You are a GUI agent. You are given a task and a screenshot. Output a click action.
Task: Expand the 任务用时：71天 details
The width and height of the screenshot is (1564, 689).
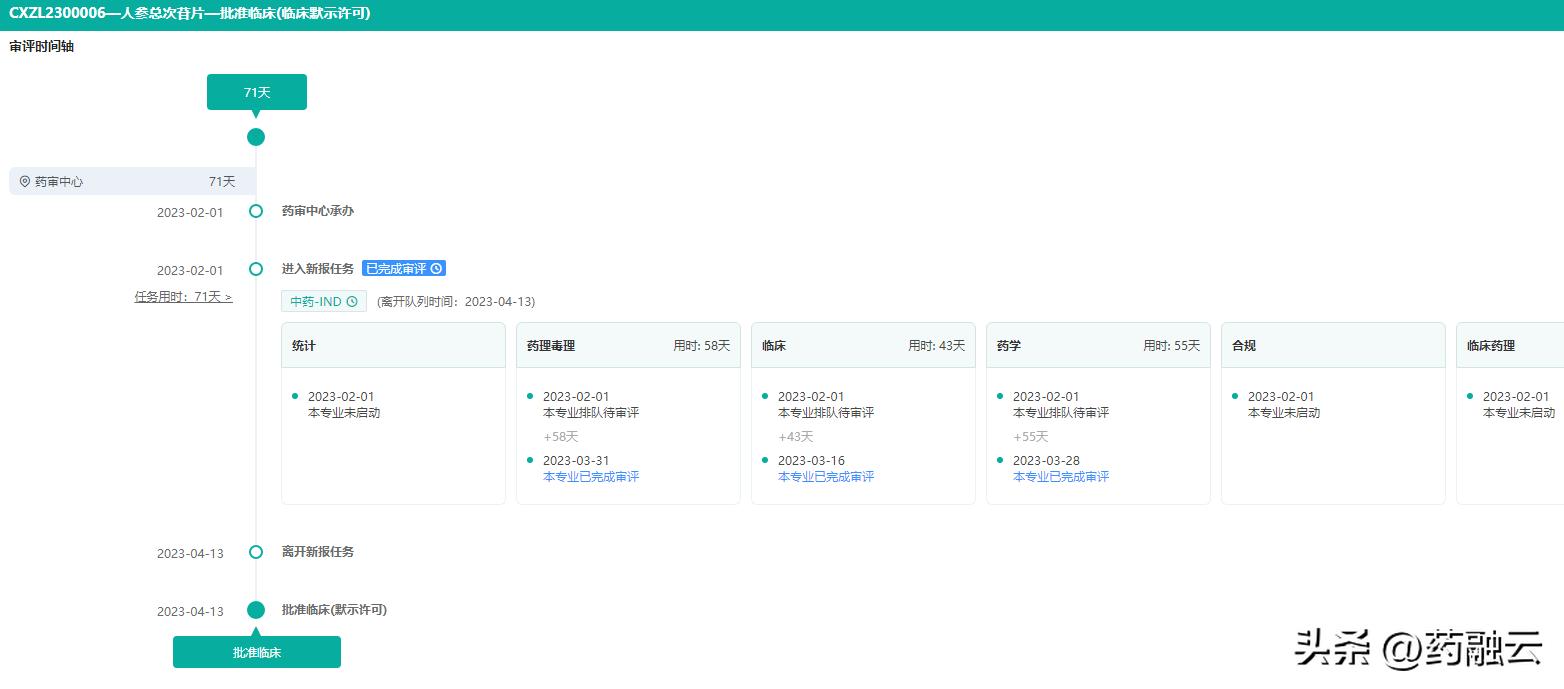(x=183, y=296)
